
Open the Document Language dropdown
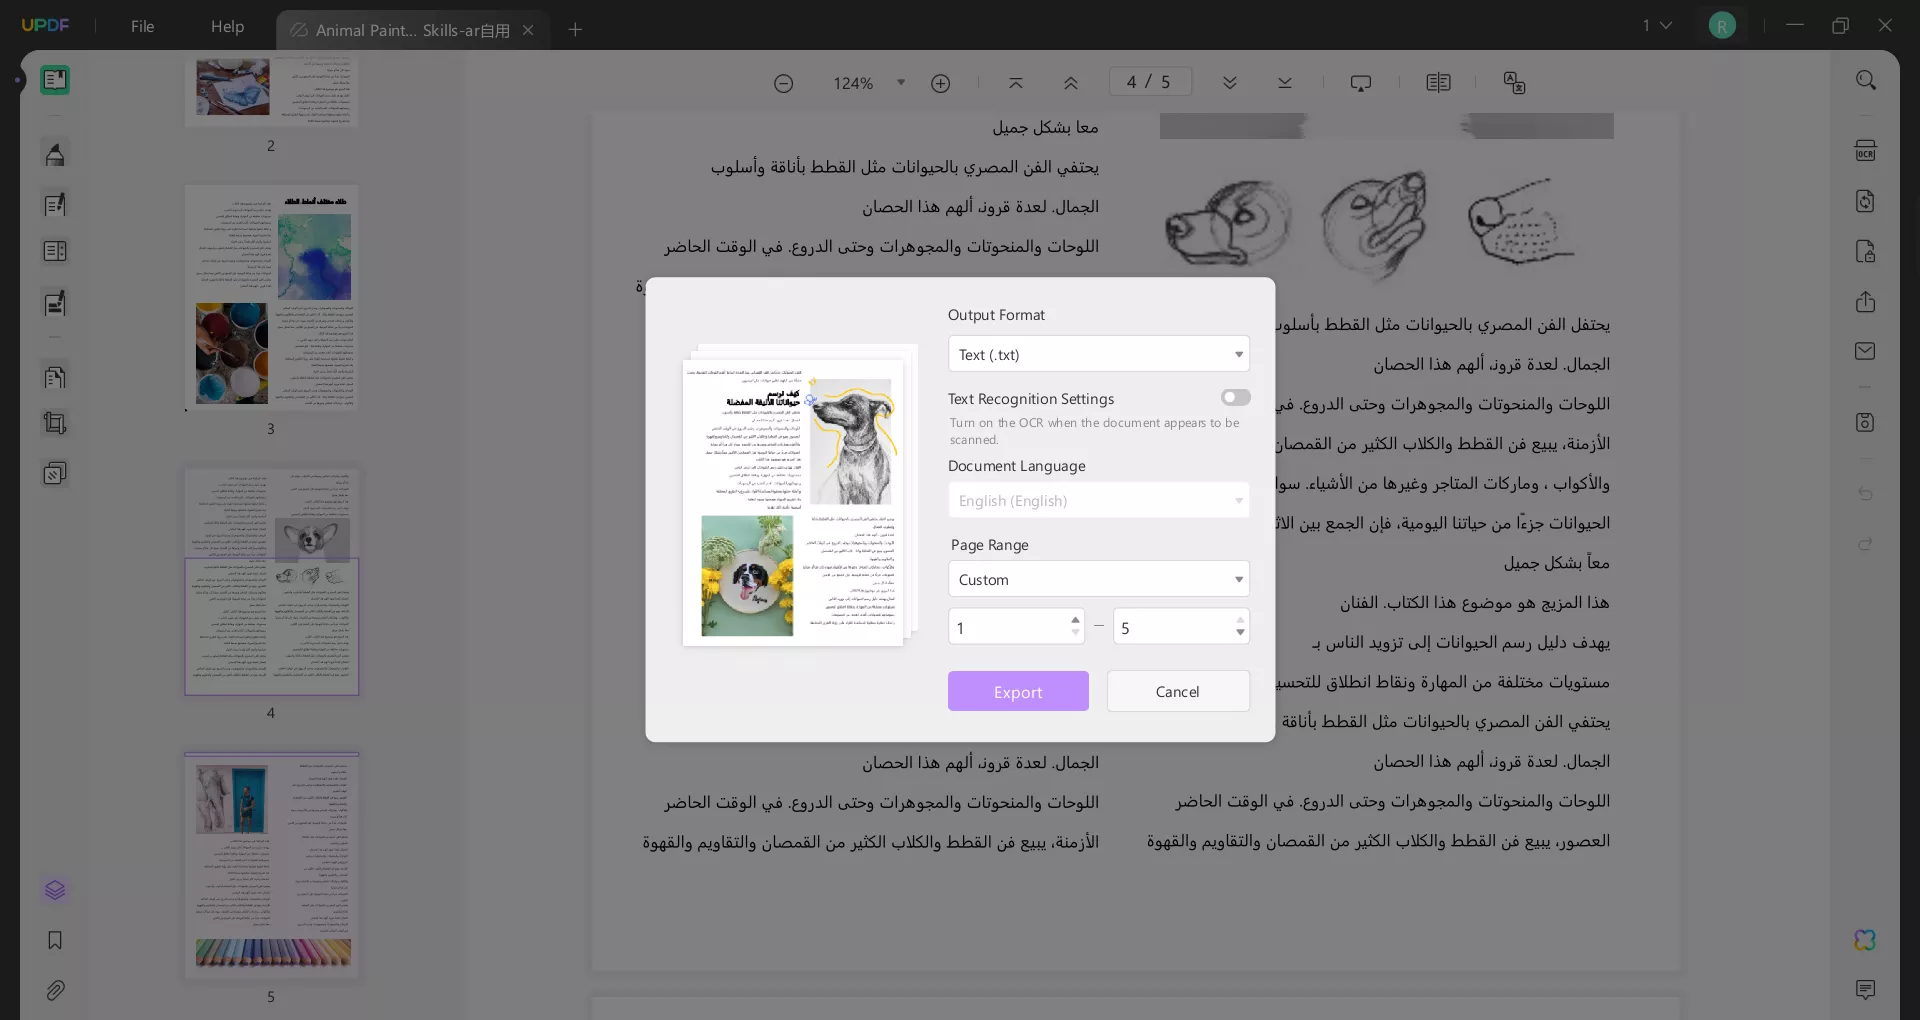(1098, 500)
